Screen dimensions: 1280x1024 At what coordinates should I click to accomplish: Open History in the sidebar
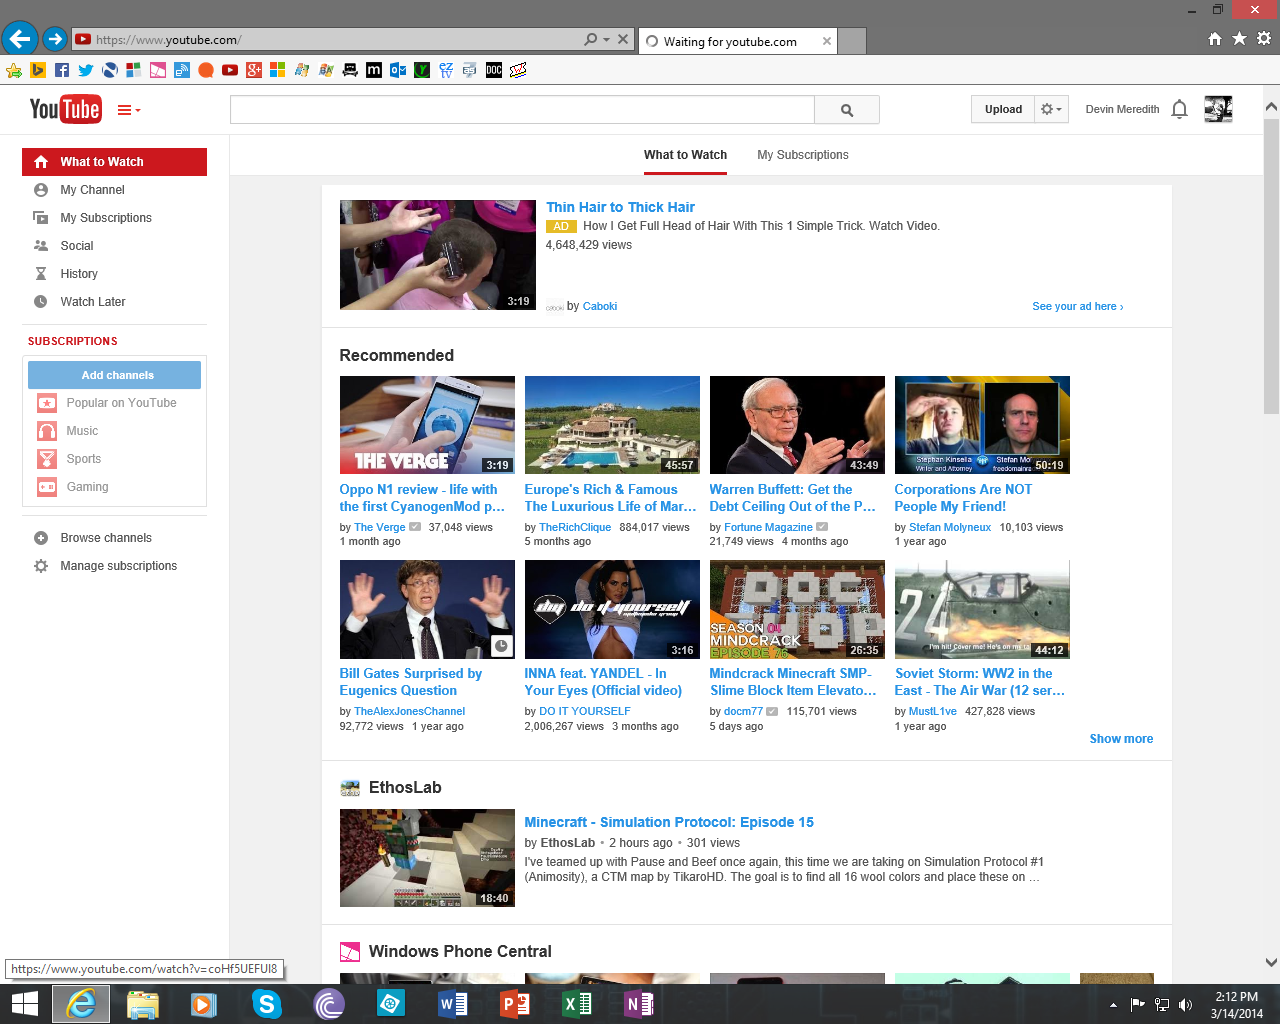[x=78, y=274]
